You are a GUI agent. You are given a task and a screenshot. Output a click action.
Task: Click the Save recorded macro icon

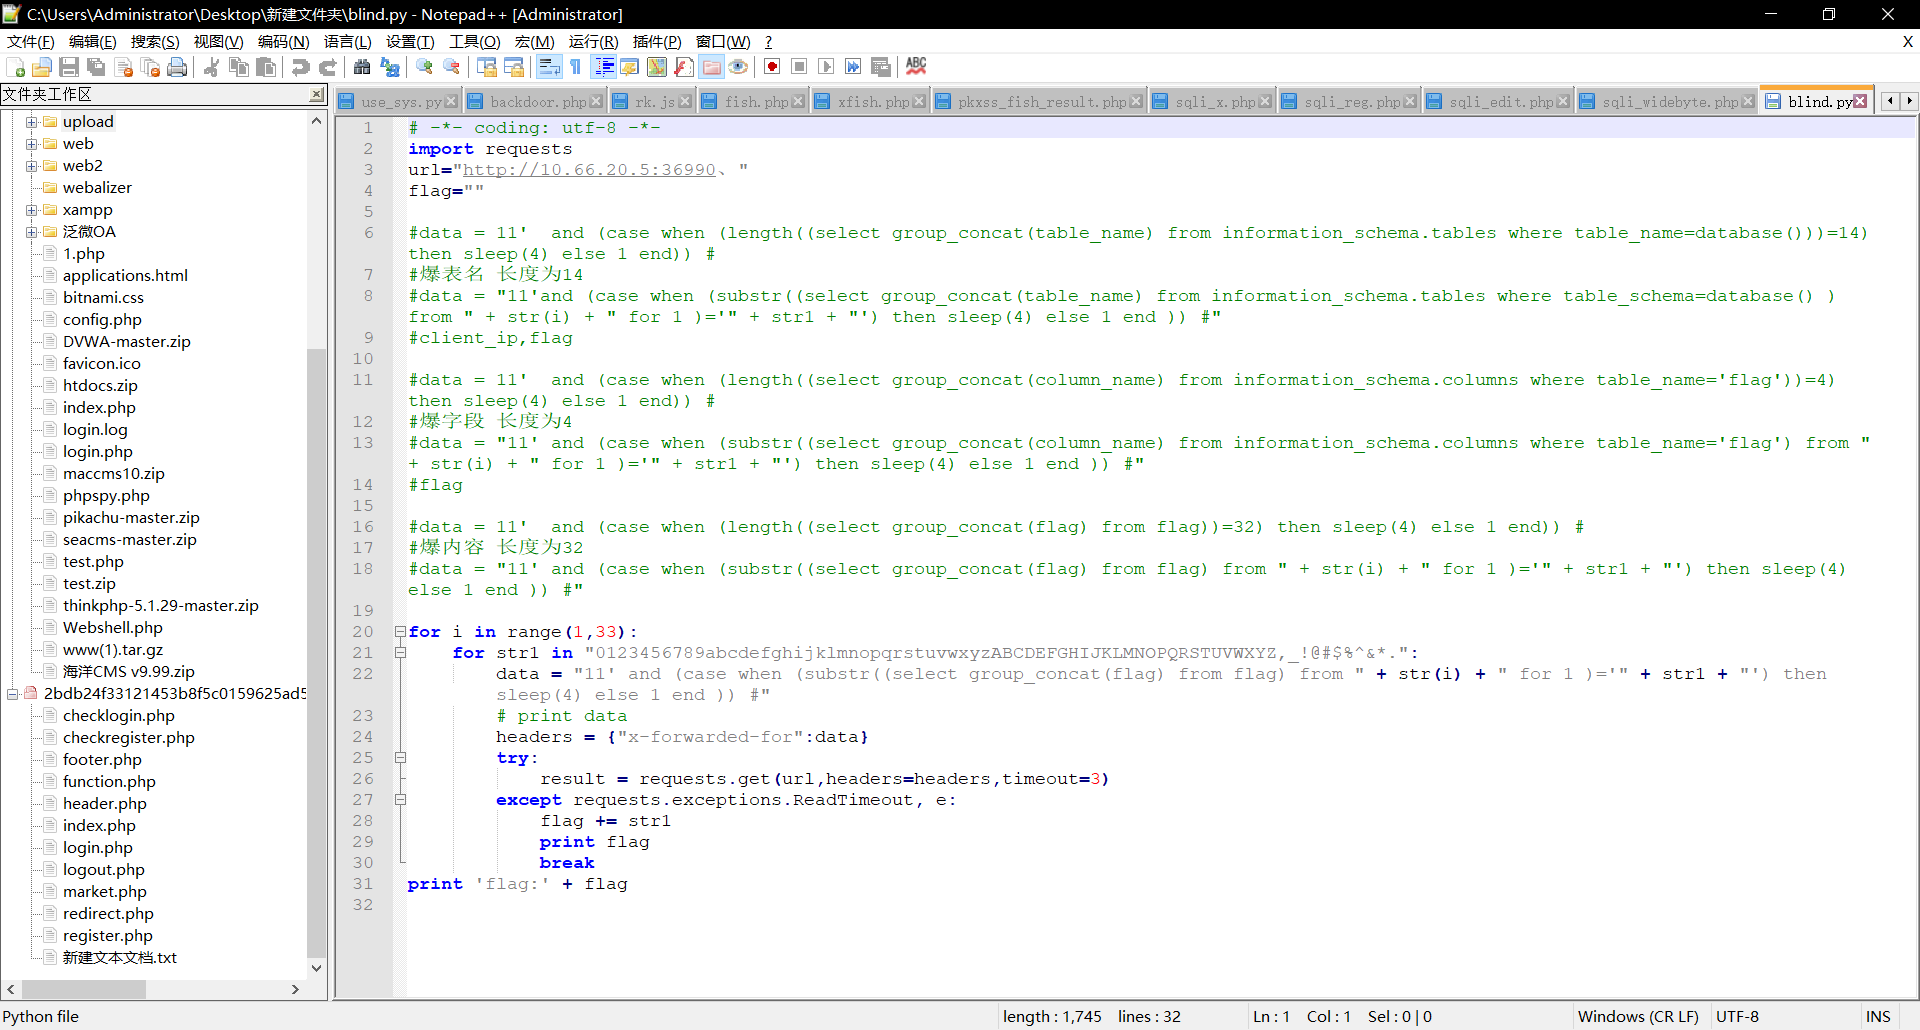click(x=881, y=67)
